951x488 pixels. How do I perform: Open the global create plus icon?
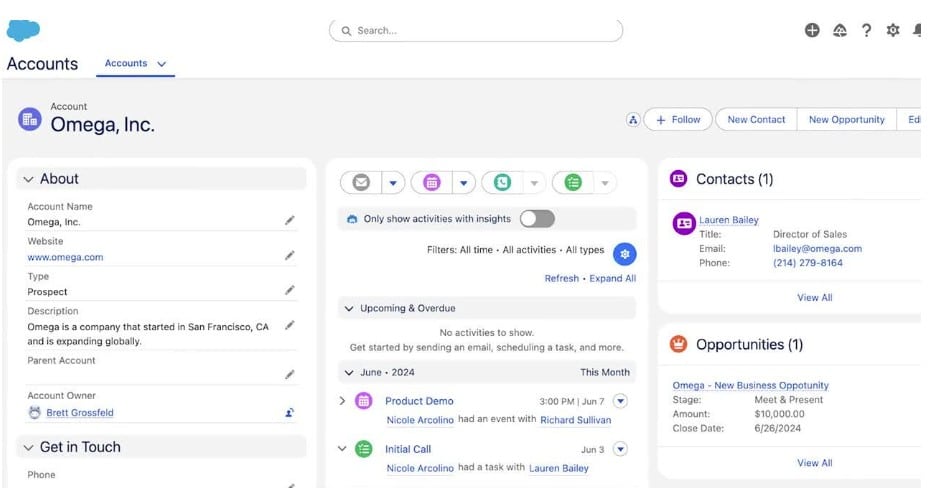[x=812, y=30]
